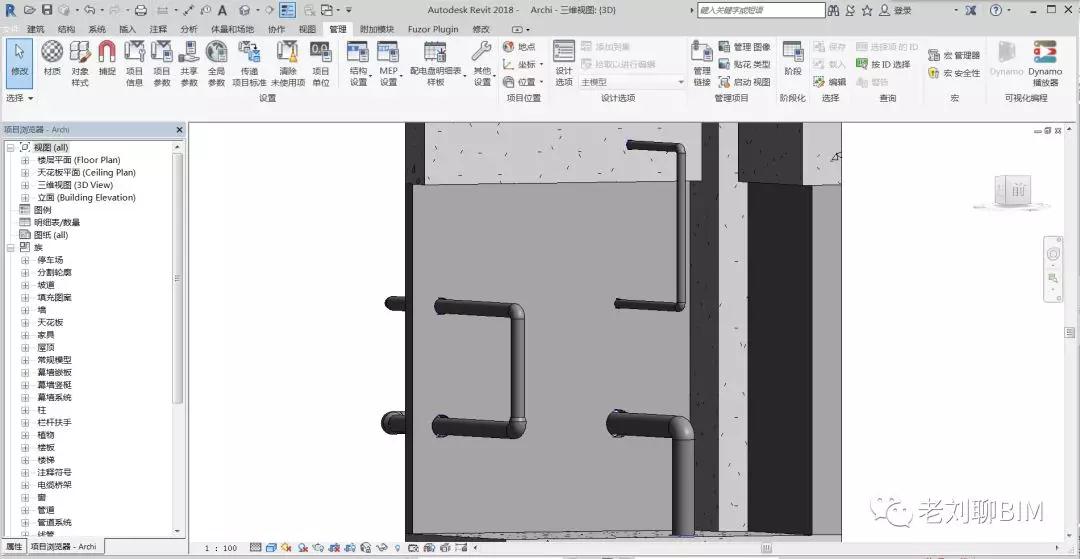
Task: Open 管理图像 (Manage Images)
Action: point(745,47)
